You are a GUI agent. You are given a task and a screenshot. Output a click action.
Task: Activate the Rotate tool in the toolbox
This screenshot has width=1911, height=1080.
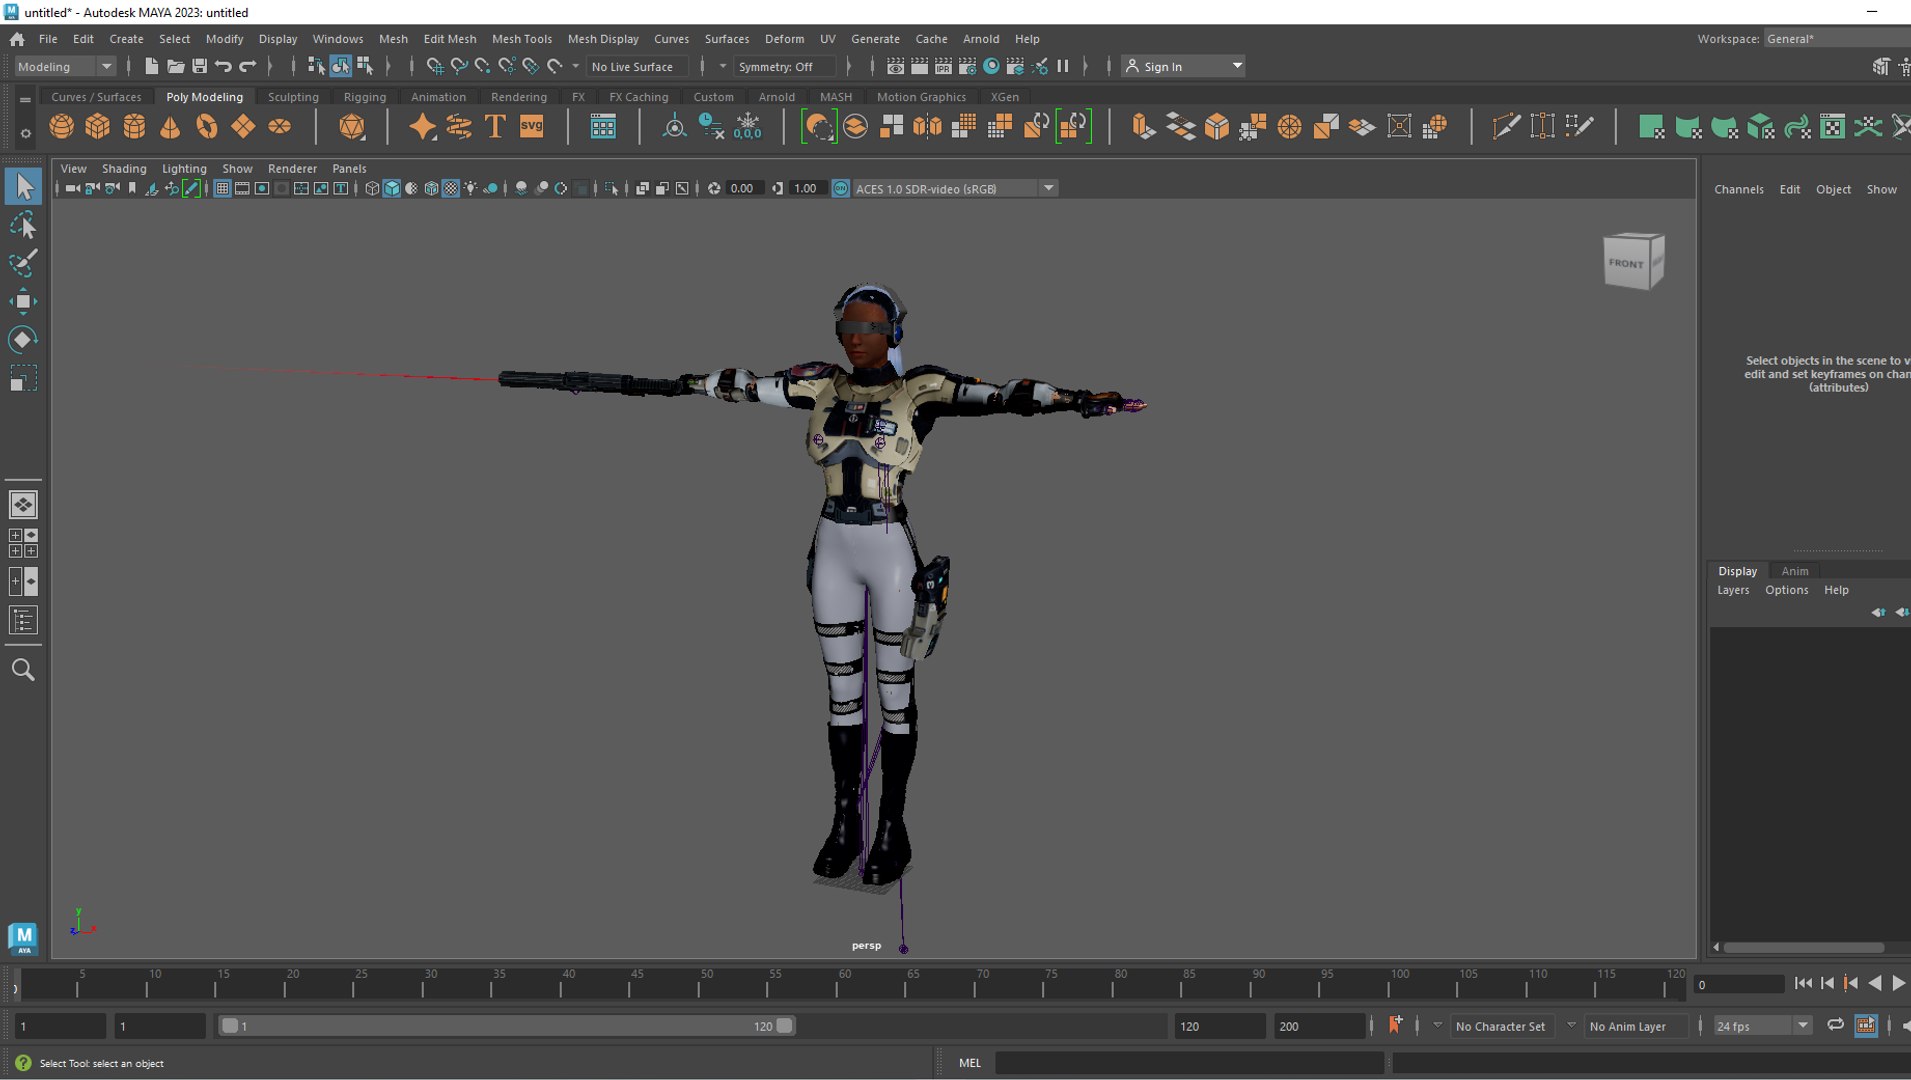pos(23,340)
